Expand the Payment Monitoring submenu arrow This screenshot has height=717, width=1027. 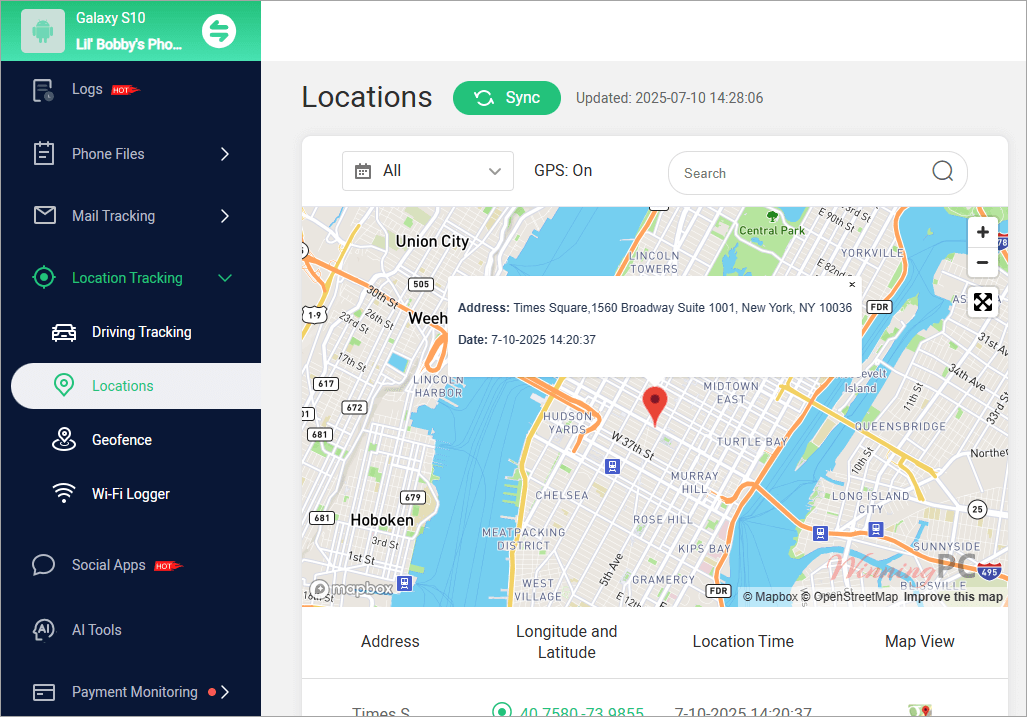(x=225, y=692)
